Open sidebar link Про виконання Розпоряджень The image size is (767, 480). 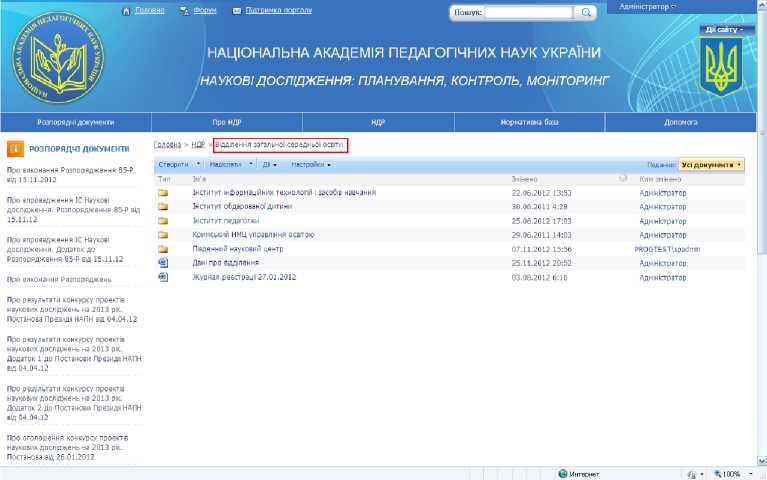tap(59, 279)
